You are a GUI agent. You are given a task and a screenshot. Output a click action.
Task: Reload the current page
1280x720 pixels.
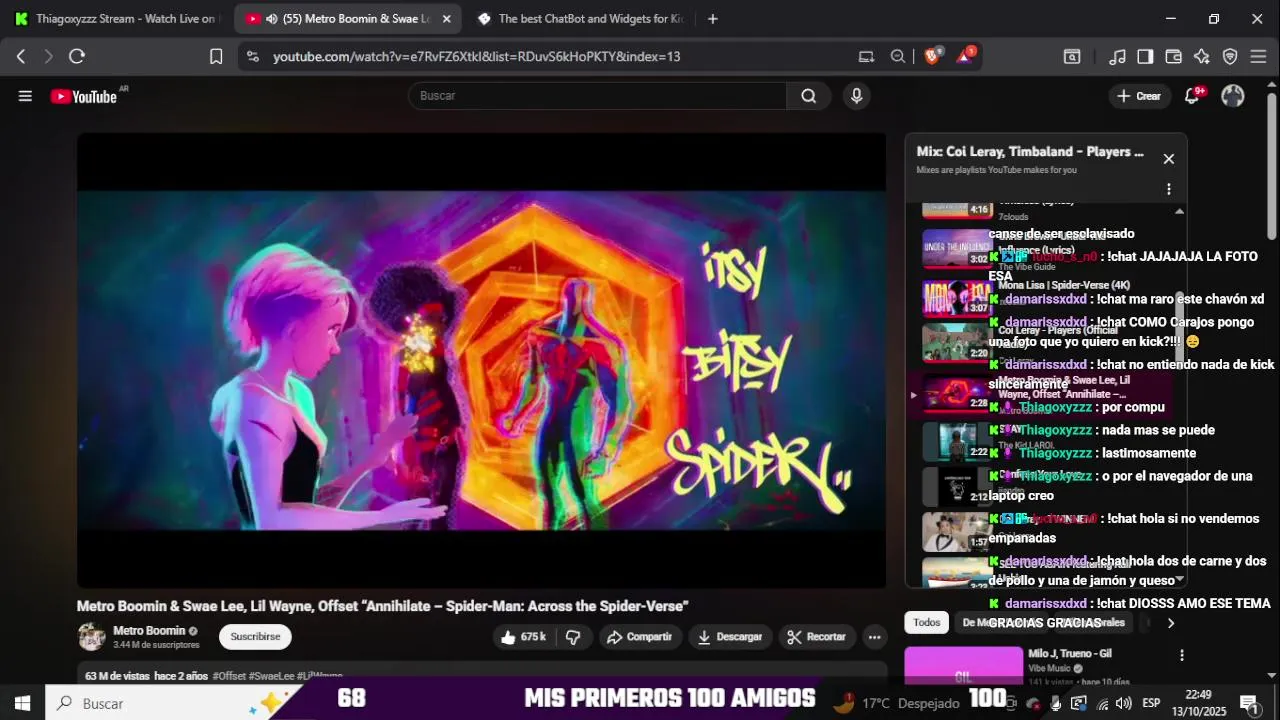coord(77,57)
